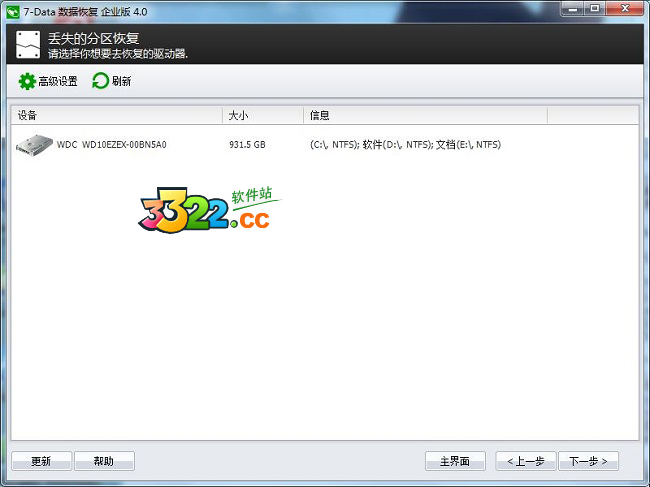Sort by the 设备 column header
Image resolution: width=650 pixels, height=487 pixels.
click(117, 115)
